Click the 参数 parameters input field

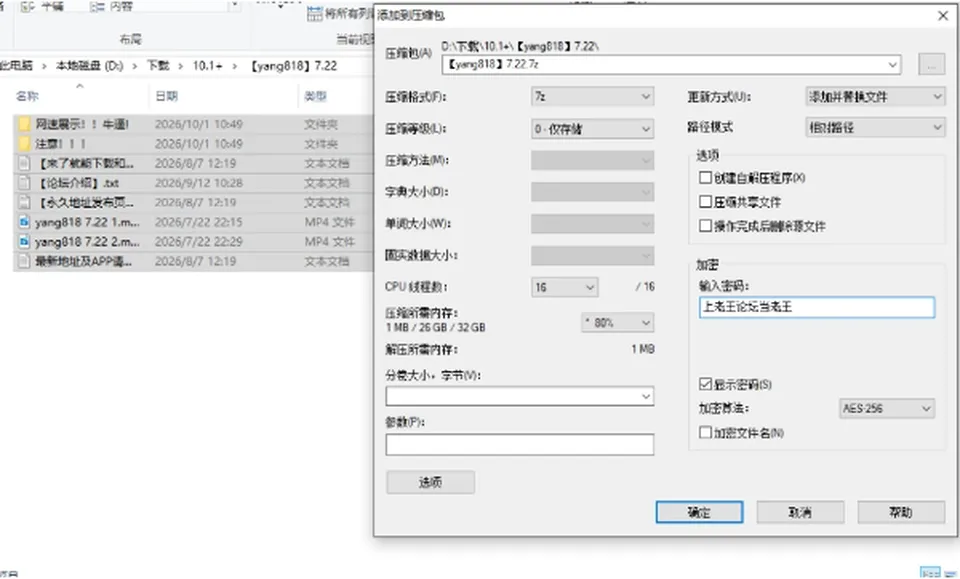pos(520,444)
